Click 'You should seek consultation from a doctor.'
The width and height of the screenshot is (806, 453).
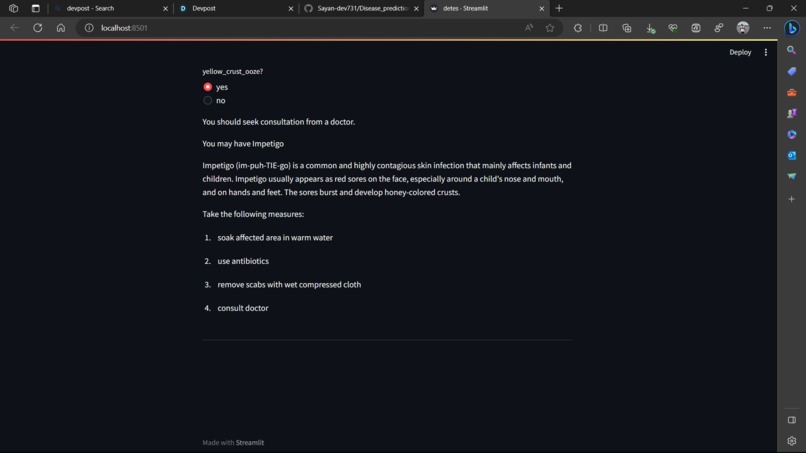(x=279, y=122)
